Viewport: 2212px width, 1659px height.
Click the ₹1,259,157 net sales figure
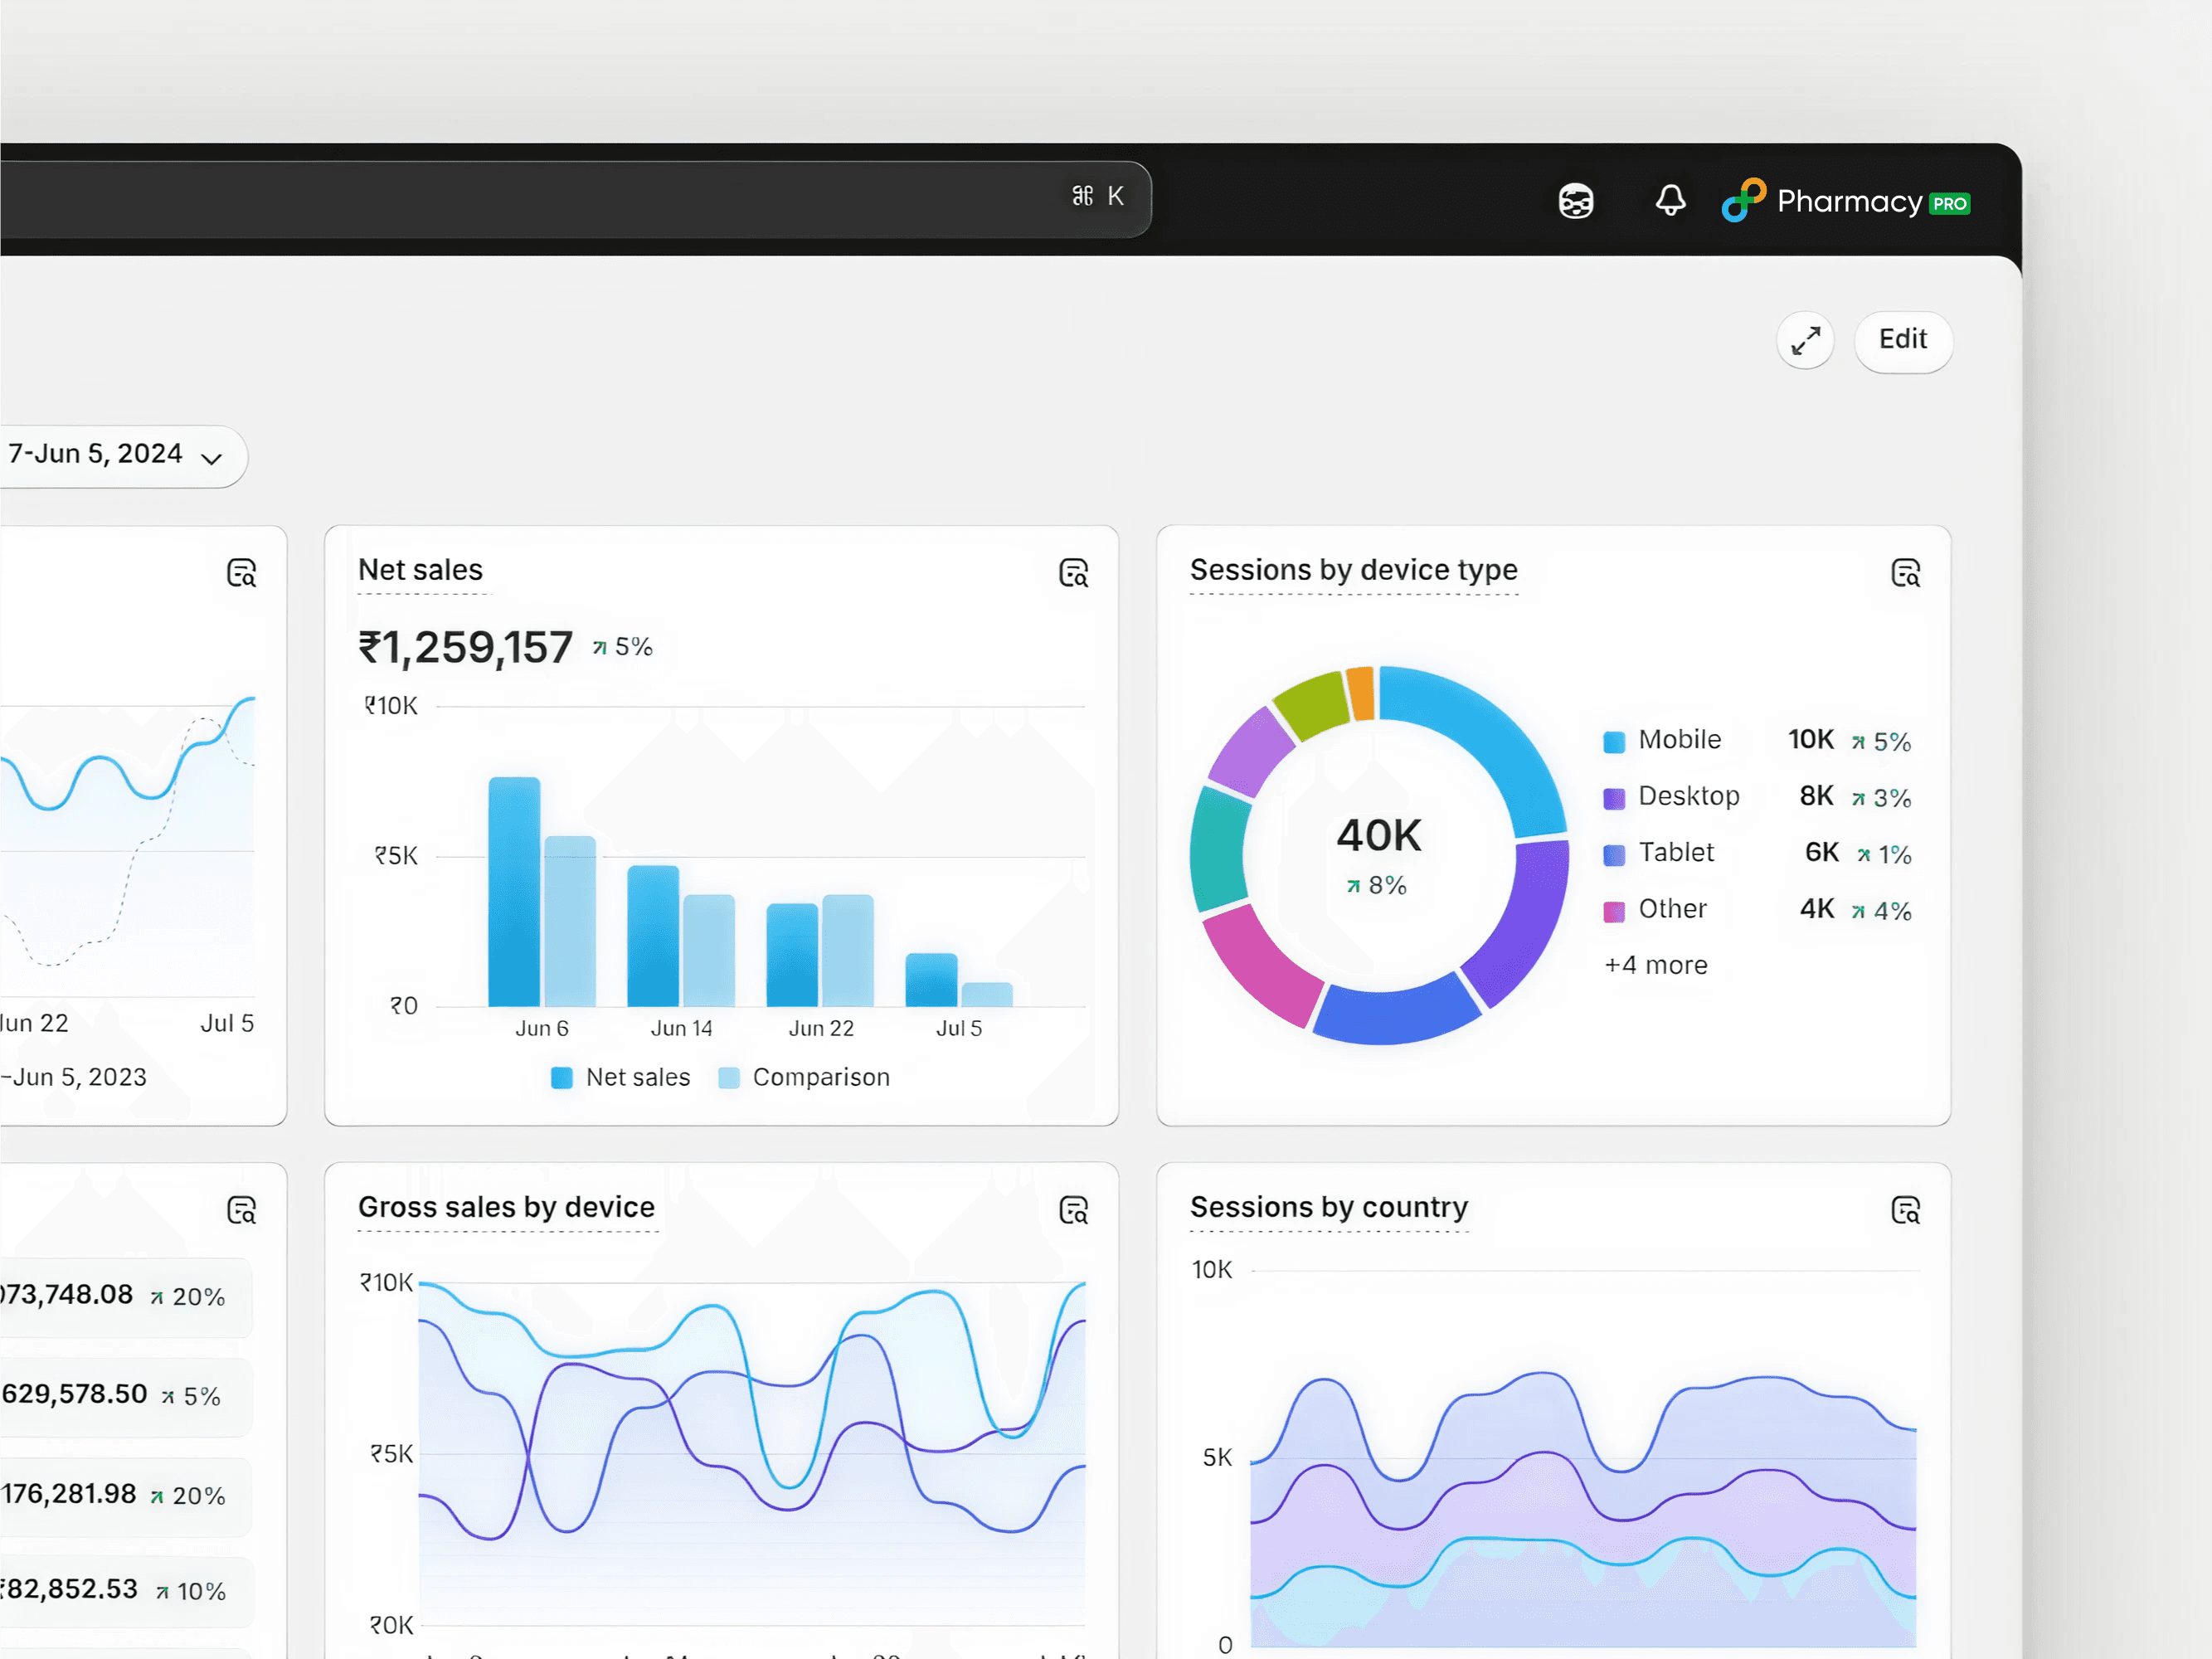pos(465,646)
